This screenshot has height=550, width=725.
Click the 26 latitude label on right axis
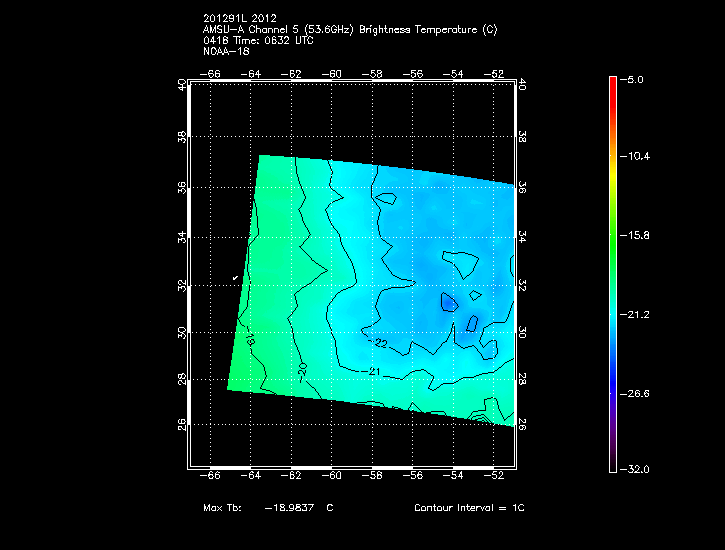523,424
